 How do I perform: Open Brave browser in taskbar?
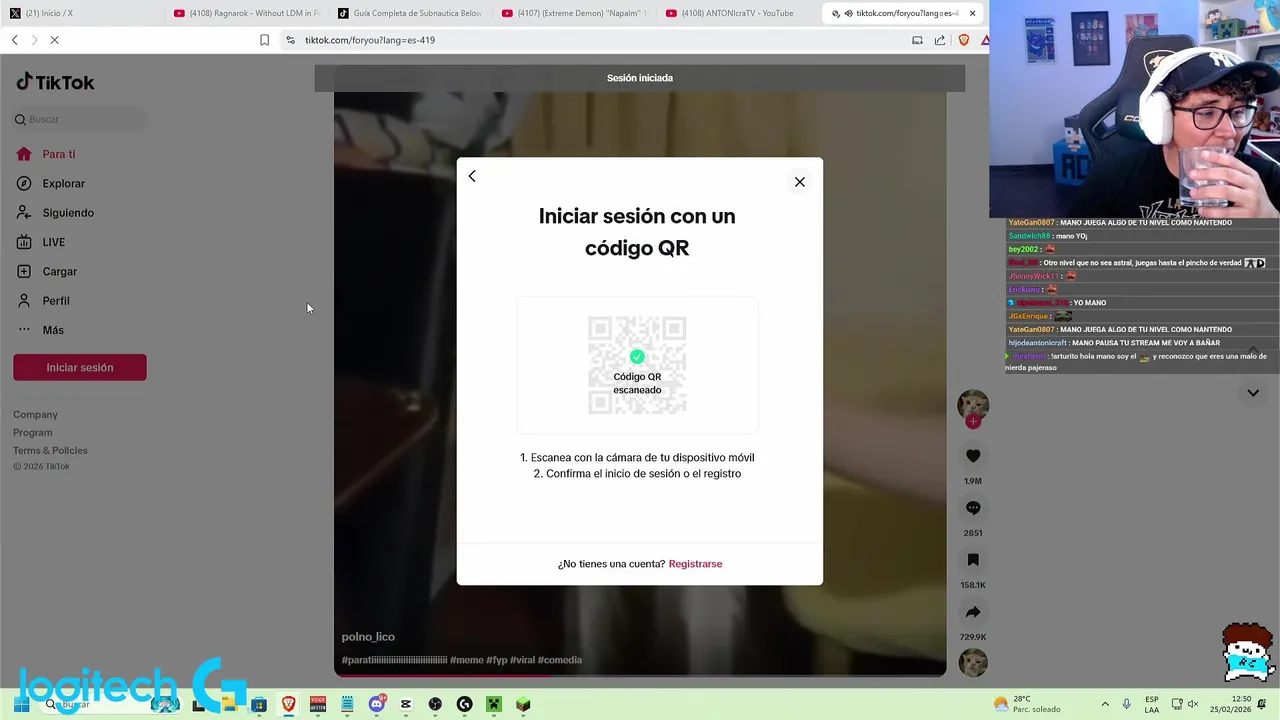click(x=289, y=704)
